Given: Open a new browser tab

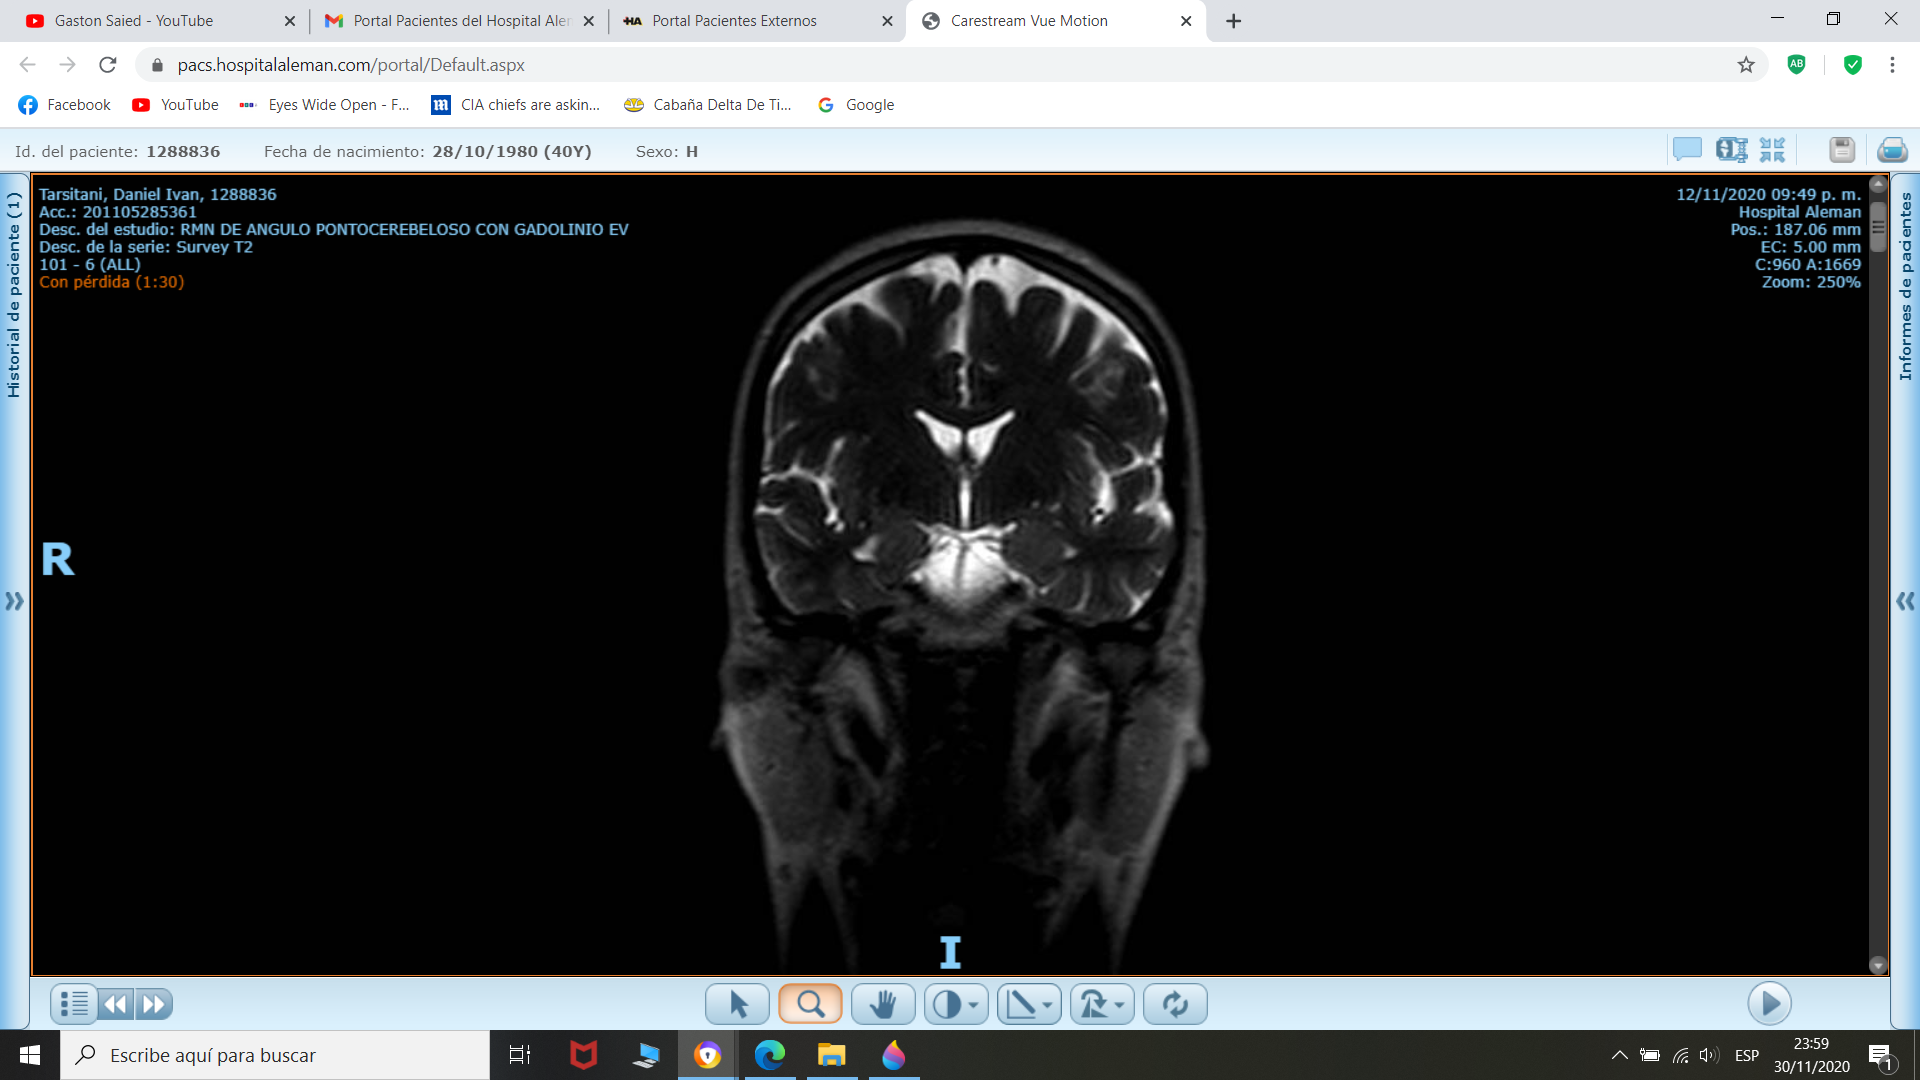Looking at the screenshot, I should [1233, 21].
